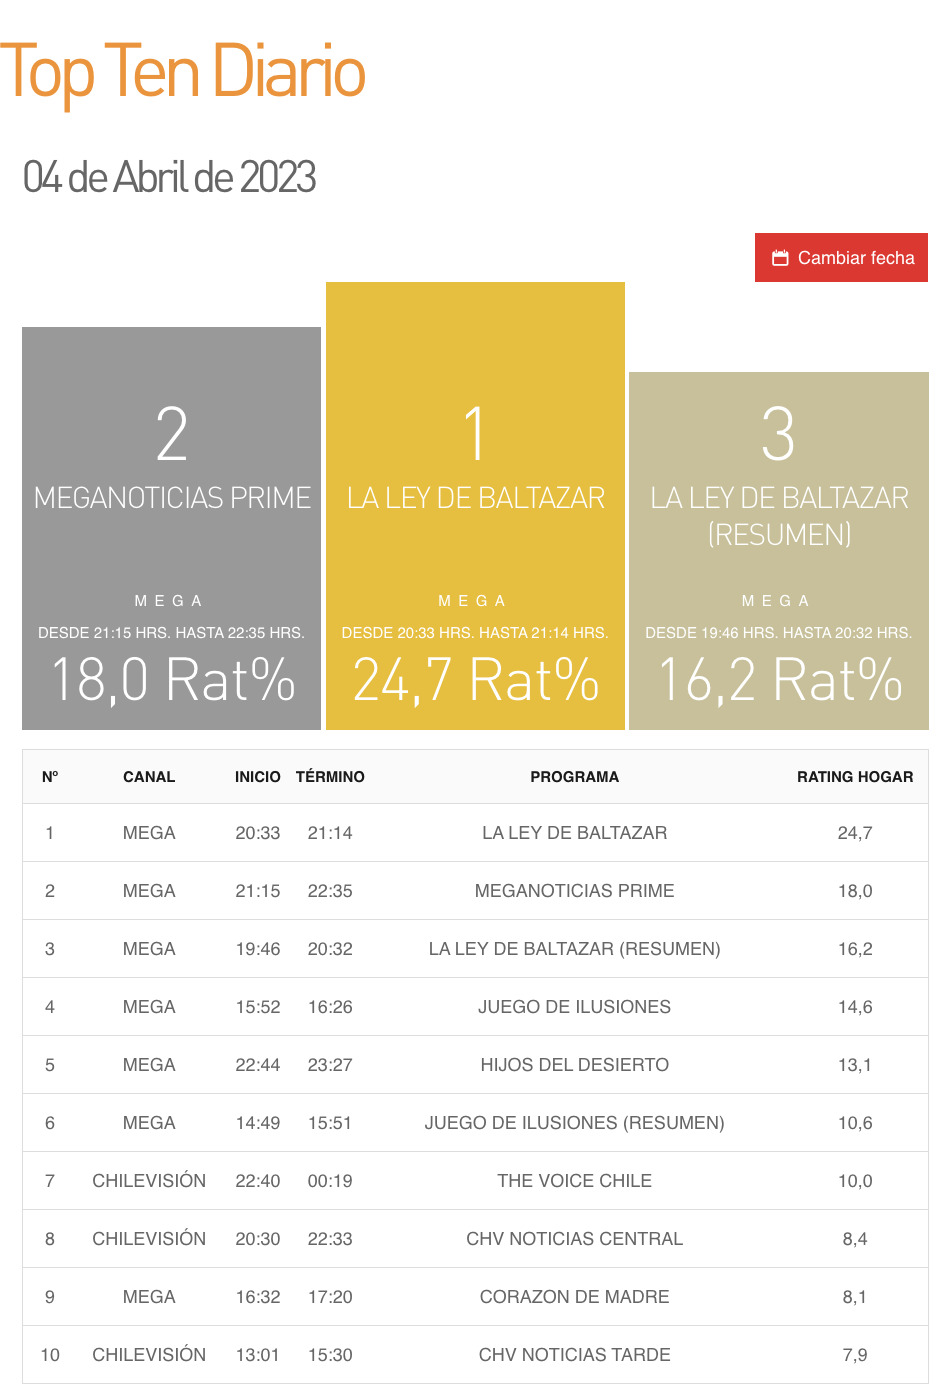Select the CORAZON DE MADRE entry

(x=575, y=1296)
